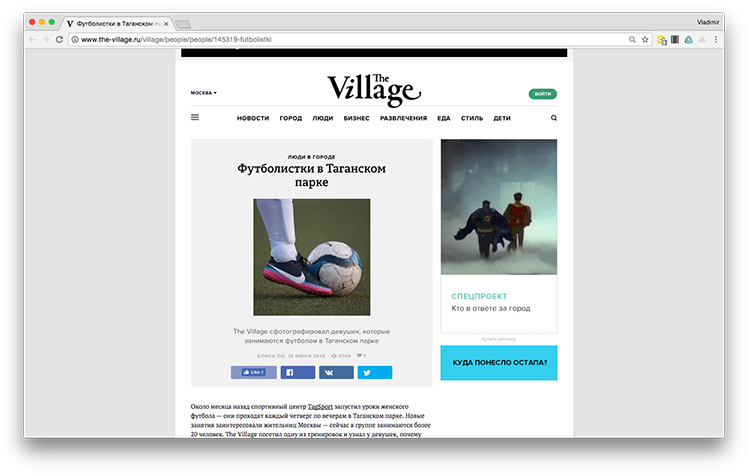Bookmark page with the star icon
The image size is (748, 474).
pyautogui.click(x=645, y=40)
